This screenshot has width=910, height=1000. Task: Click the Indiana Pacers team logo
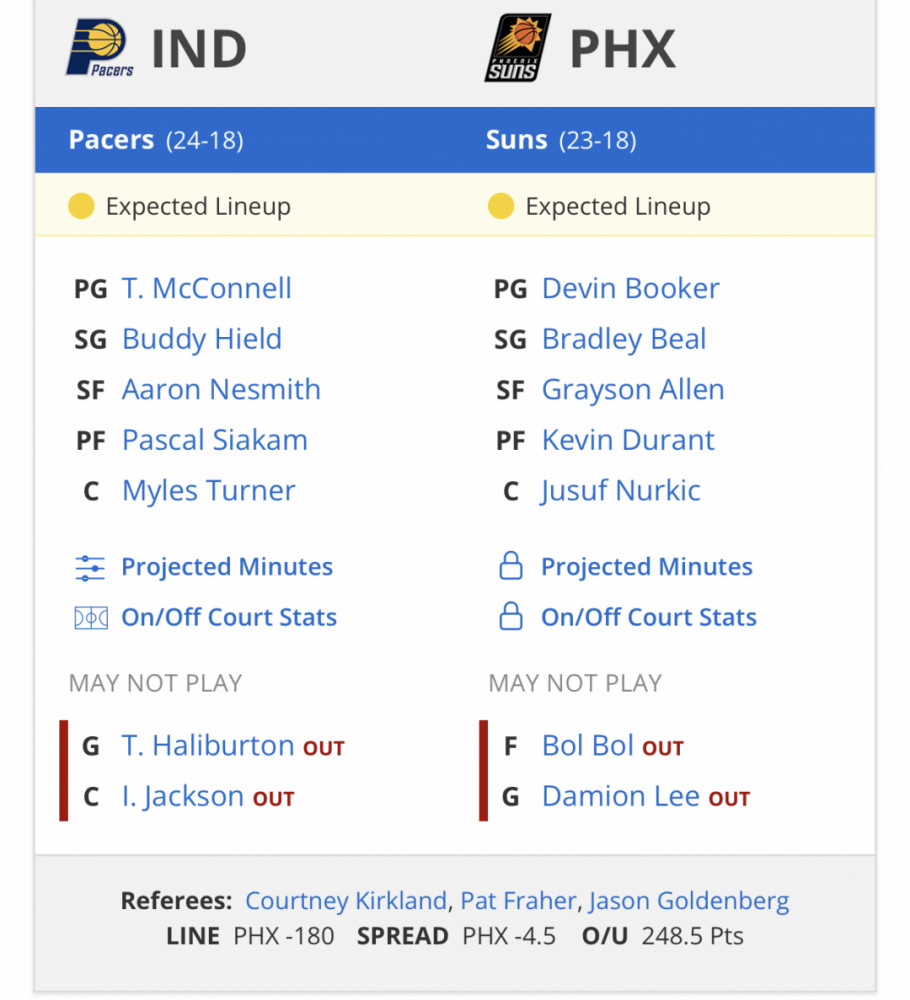click(100, 48)
